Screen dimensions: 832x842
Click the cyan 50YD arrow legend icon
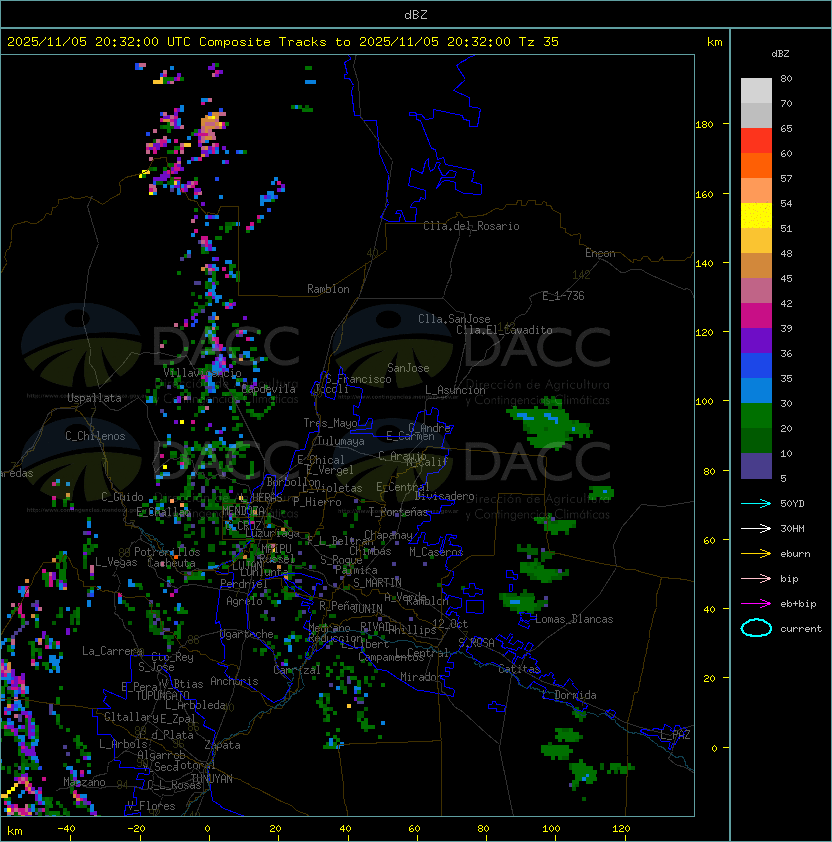tap(756, 503)
